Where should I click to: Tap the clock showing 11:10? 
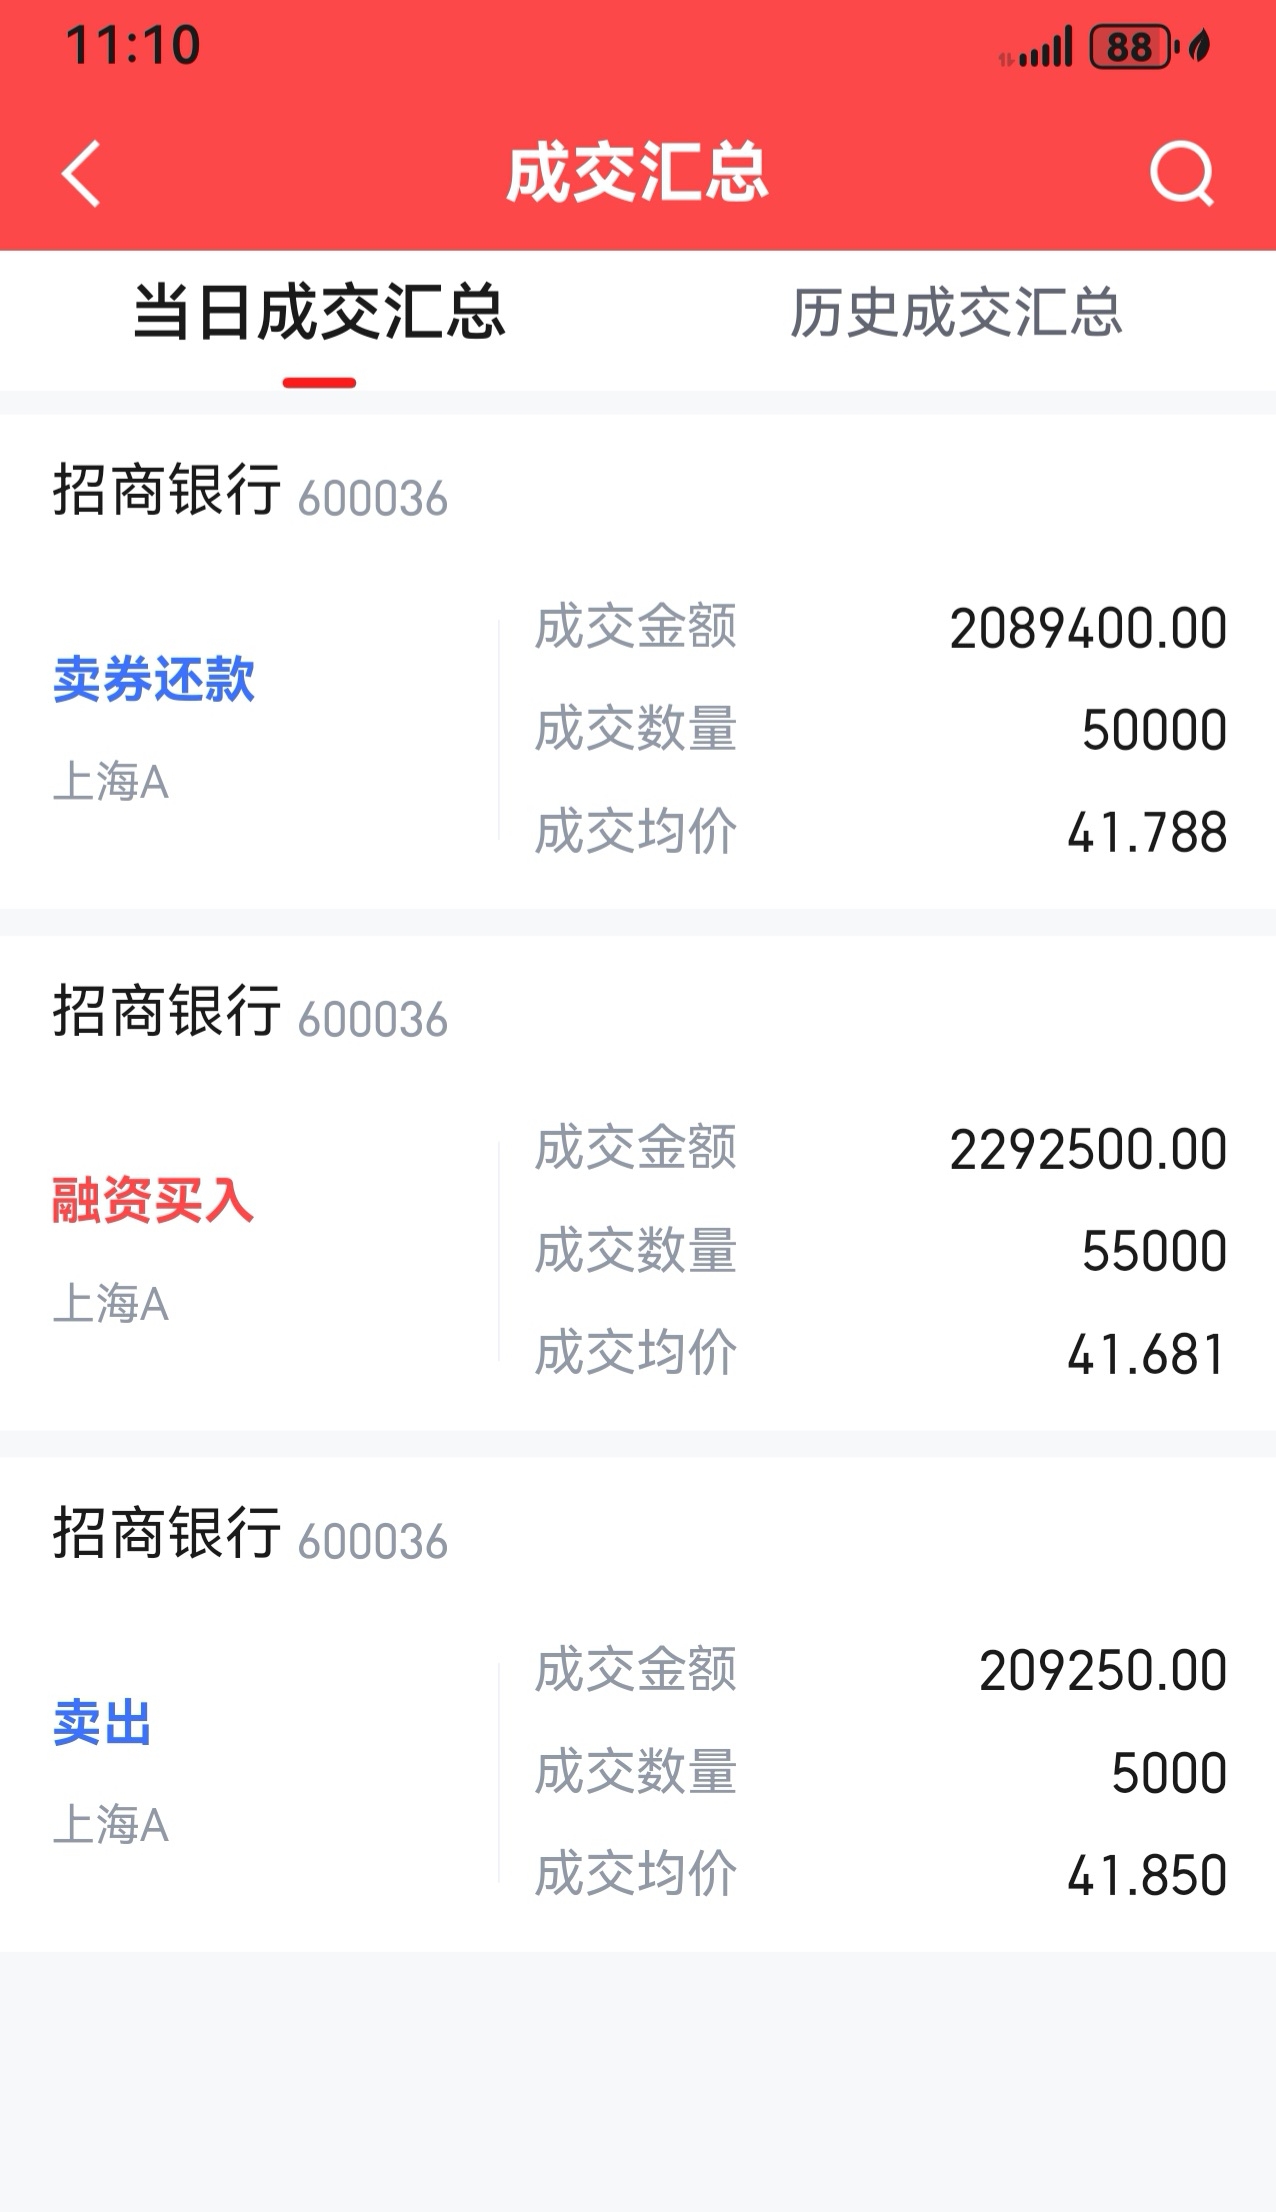(x=133, y=46)
